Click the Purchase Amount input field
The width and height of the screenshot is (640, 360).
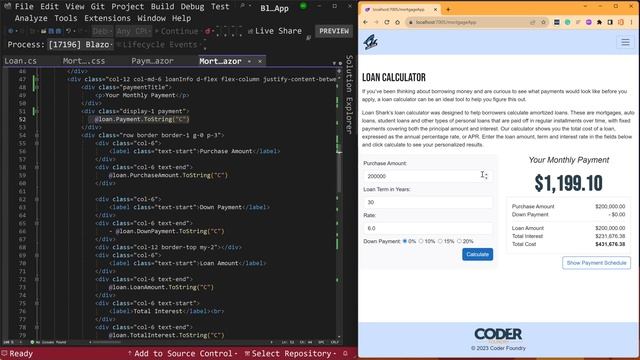coord(427,176)
